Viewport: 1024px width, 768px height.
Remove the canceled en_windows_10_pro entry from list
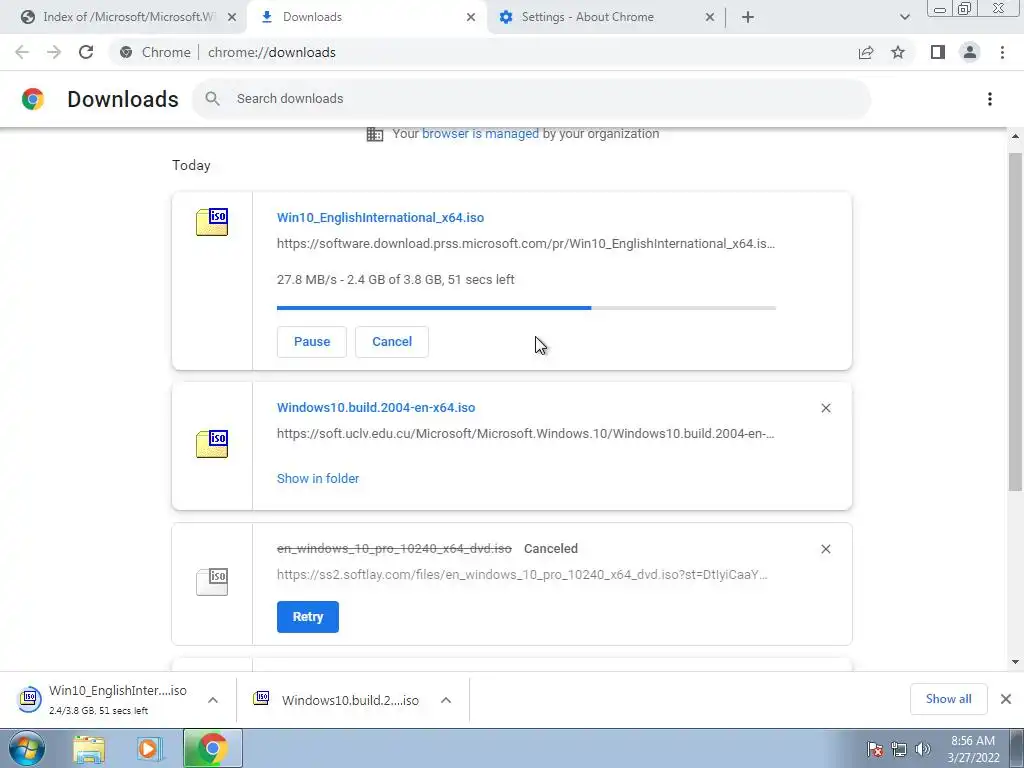coord(825,549)
